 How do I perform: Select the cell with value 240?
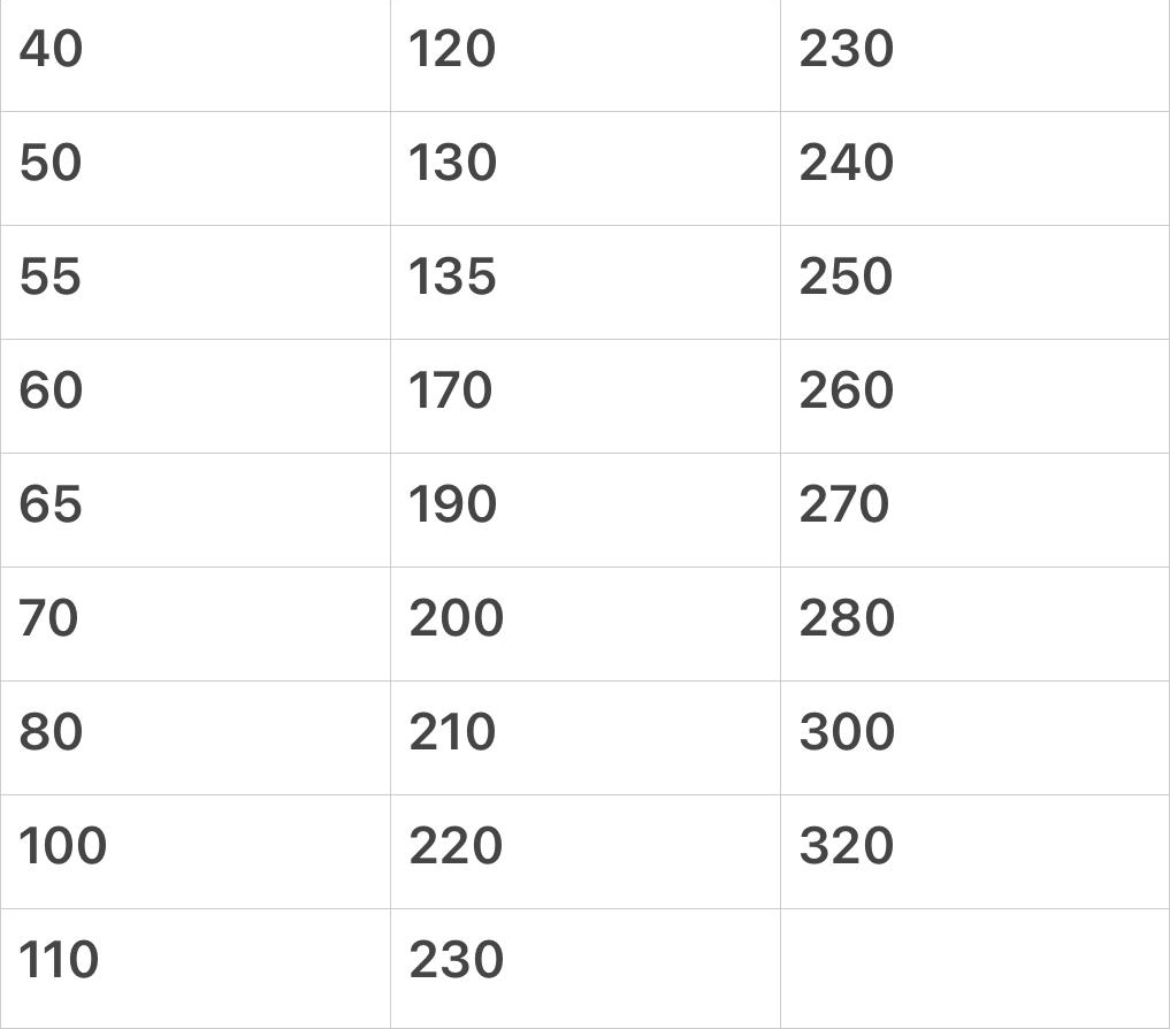point(846,164)
